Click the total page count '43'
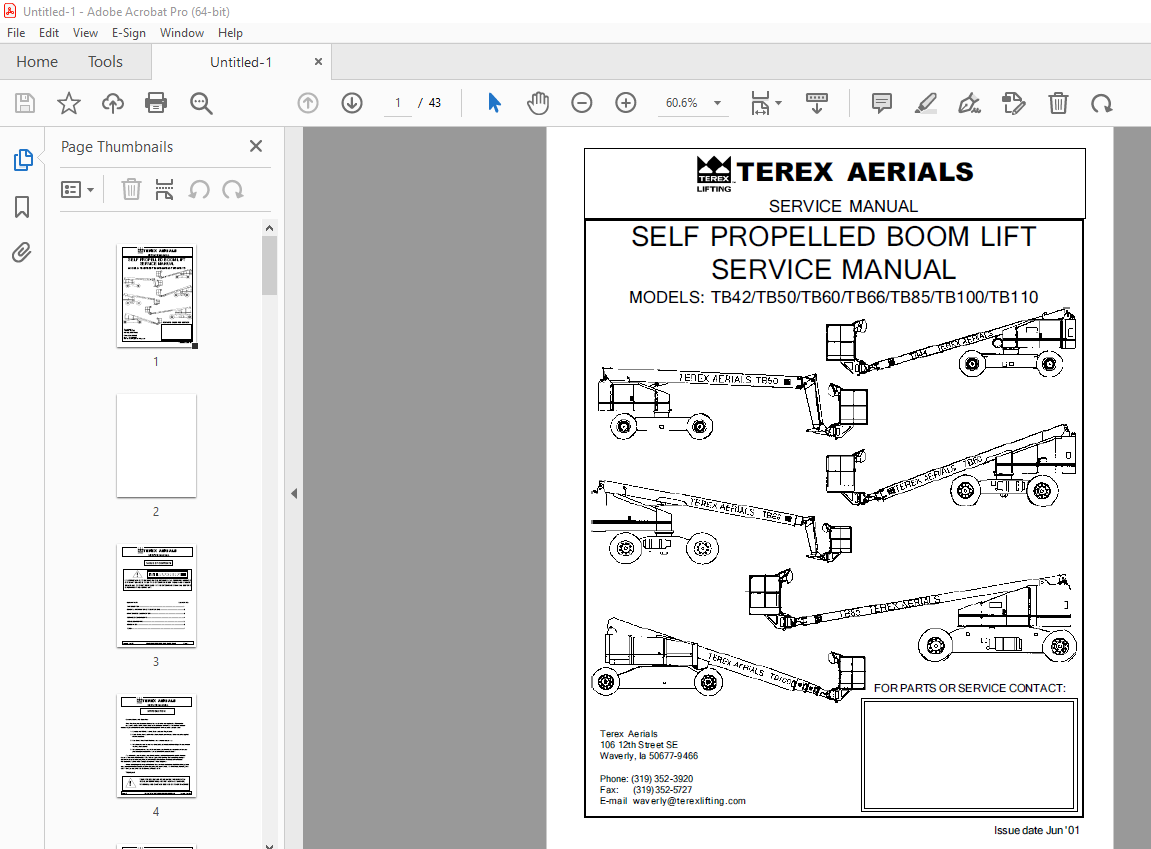 [x=435, y=103]
